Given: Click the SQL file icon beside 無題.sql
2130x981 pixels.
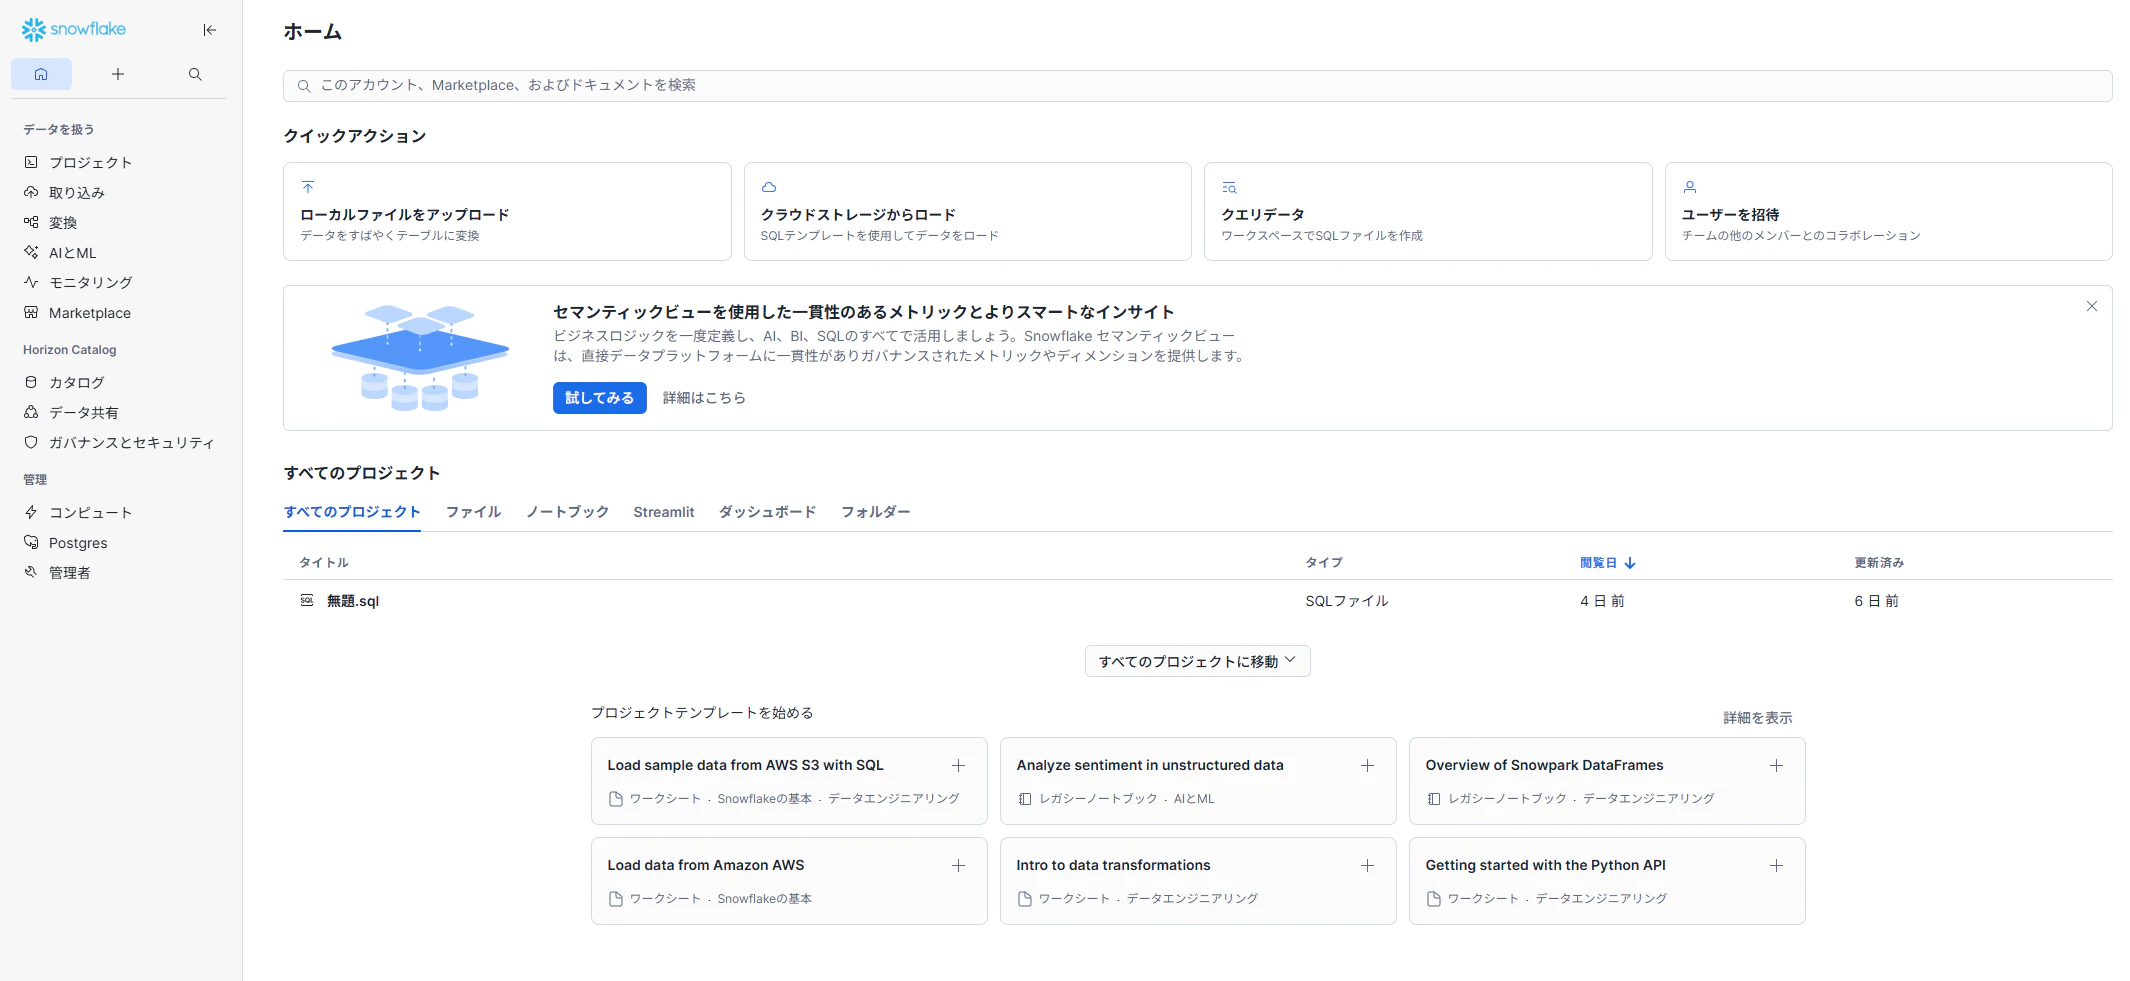Looking at the screenshot, I should 307,600.
